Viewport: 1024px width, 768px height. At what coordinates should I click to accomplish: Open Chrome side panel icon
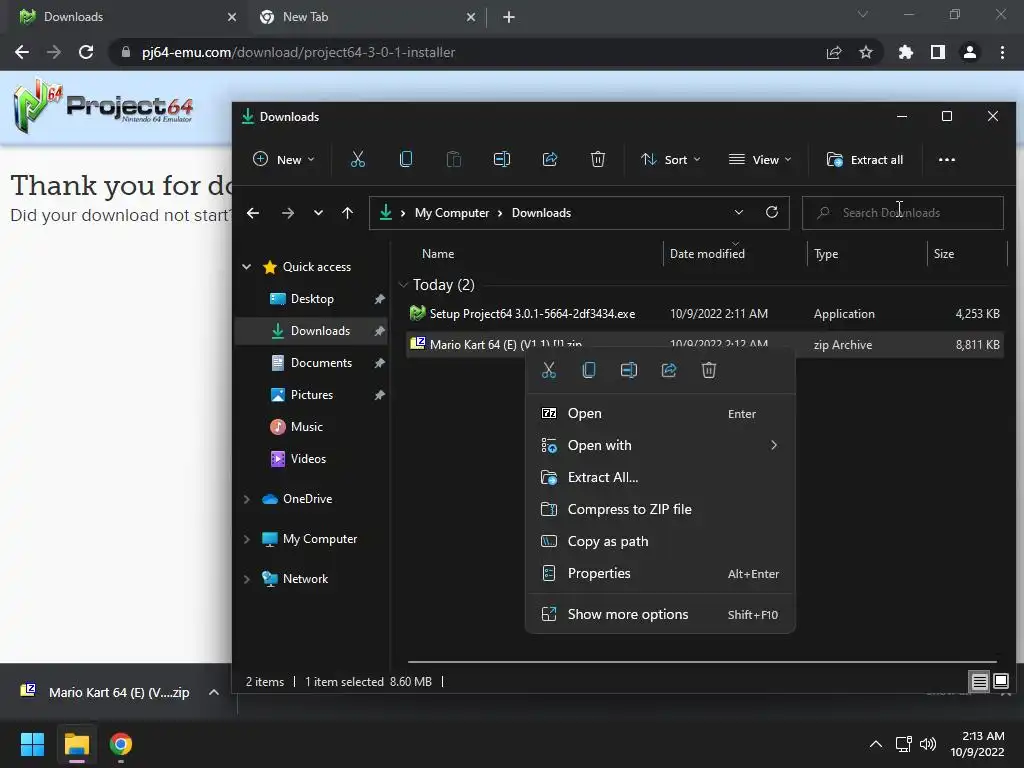click(938, 52)
